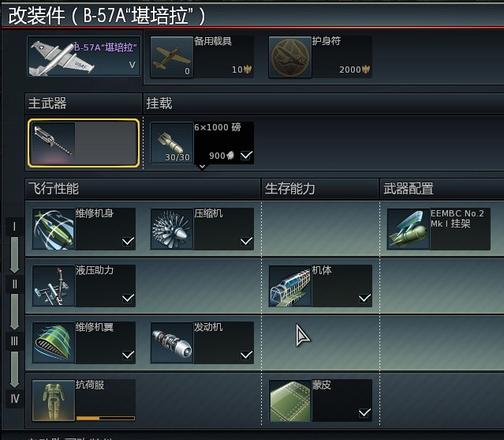Expand the 6×1000 磅 loadout dropdown arrow
Screen dimensions: 504x440
(x=202, y=166)
